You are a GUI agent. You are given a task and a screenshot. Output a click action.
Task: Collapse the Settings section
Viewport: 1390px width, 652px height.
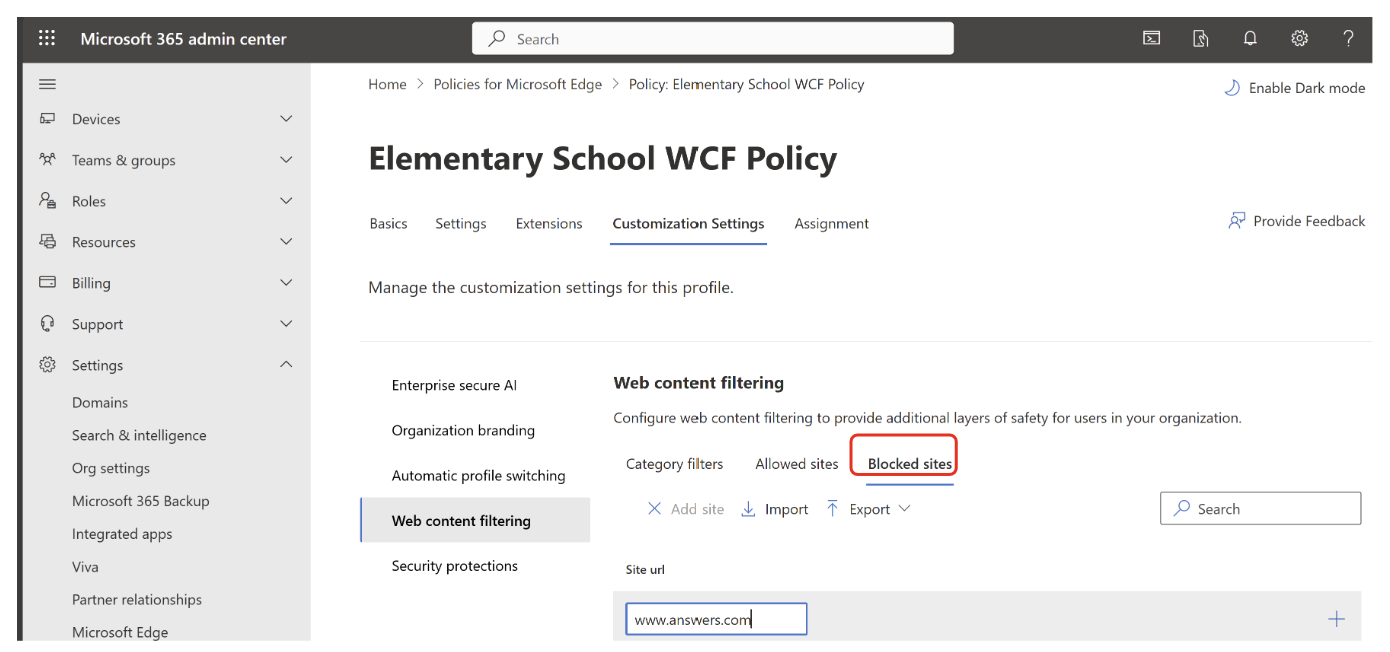[x=97, y=364]
